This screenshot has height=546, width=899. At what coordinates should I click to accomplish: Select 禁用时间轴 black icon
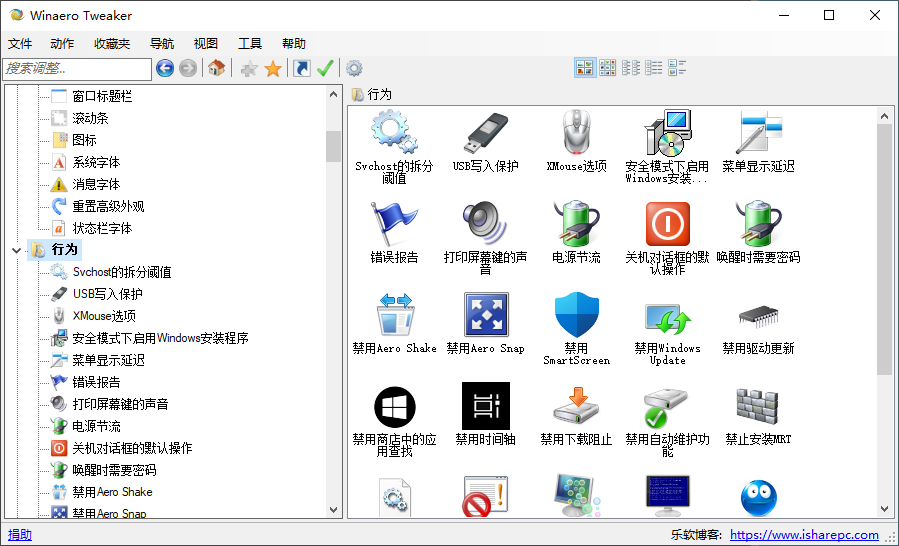[x=486, y=406]
